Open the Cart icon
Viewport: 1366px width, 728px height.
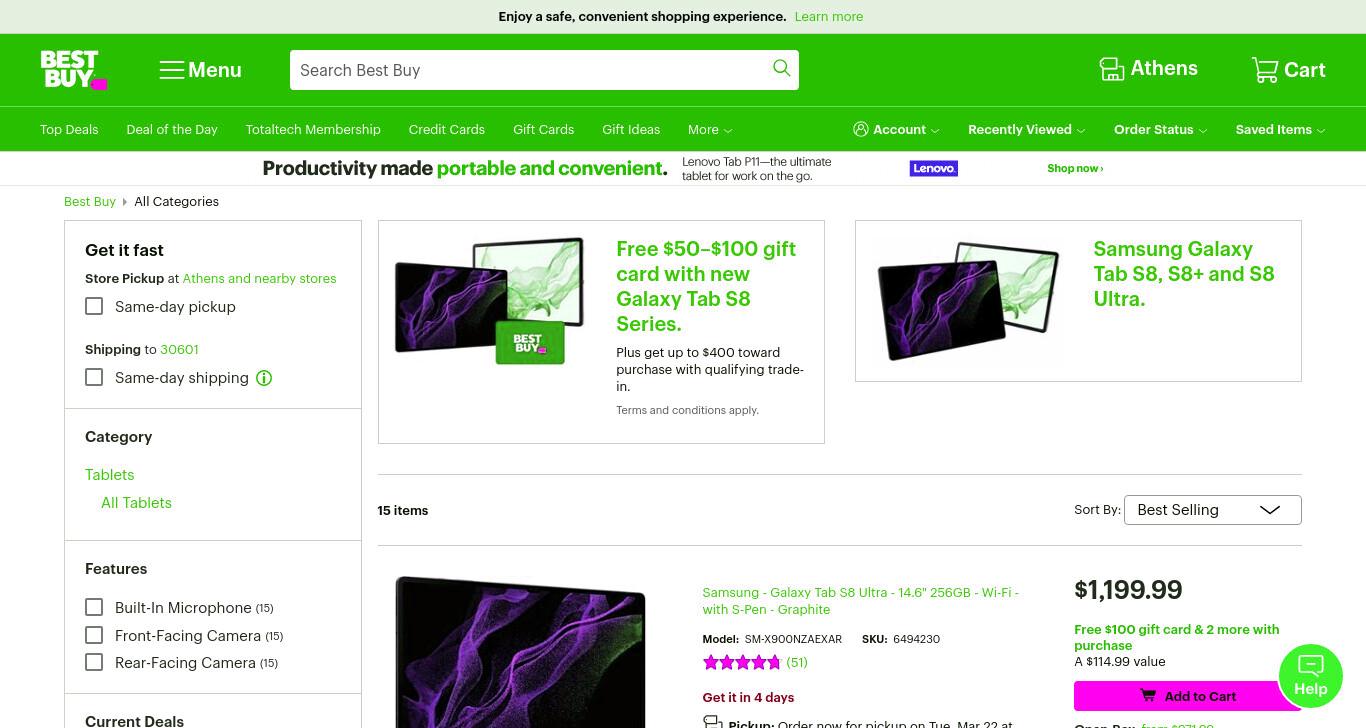point(1265,70)
